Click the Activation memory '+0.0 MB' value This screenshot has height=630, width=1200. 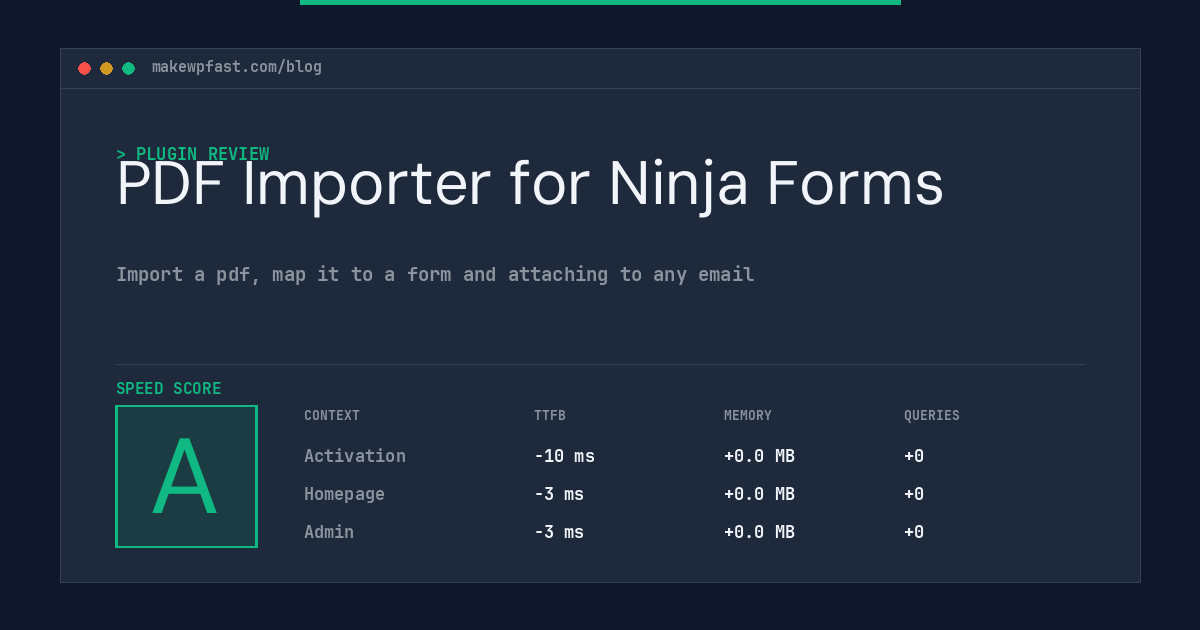click(759, 456)
